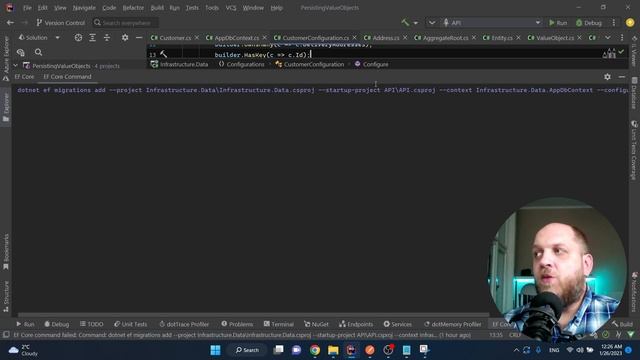
Task: Click the locate file target icon
Action: pyautogui.click(x=78, y=38)
